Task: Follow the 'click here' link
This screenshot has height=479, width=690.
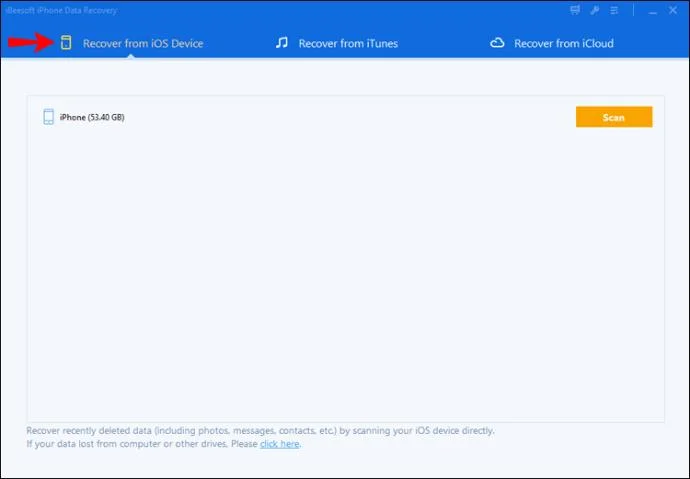Action: [279, 444]
